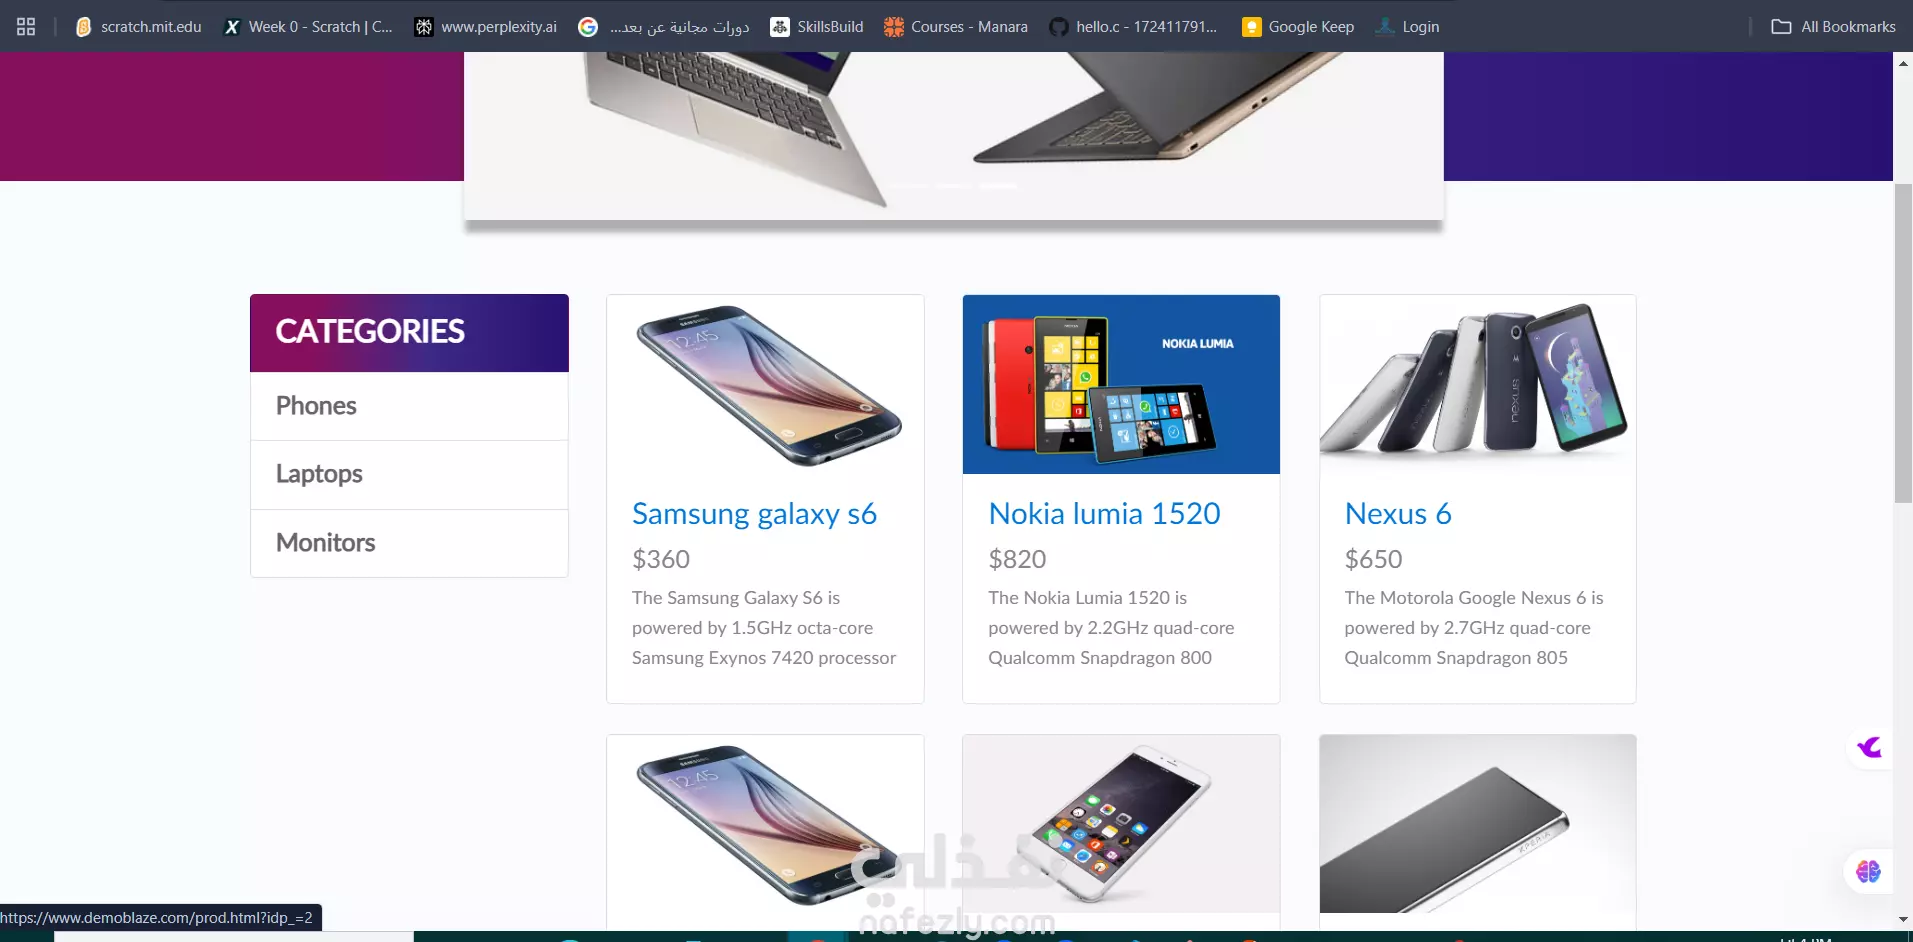Open the Courses - Manara bookmark
Image resolution: width=1913 pixels, height=942 pixels.
pyautogui.click(x=956, y=27)
